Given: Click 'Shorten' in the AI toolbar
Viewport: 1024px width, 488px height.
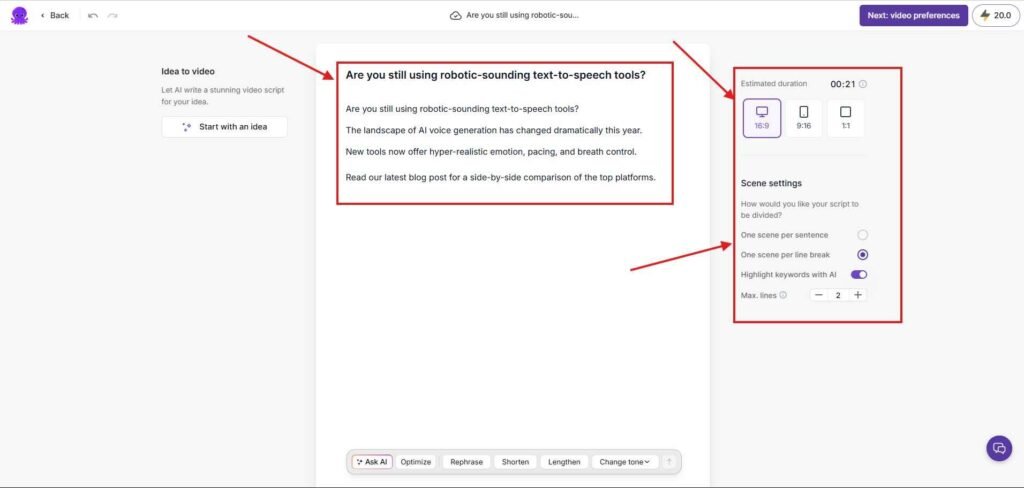Looking at the screenshot, I should tap(515, 462).
